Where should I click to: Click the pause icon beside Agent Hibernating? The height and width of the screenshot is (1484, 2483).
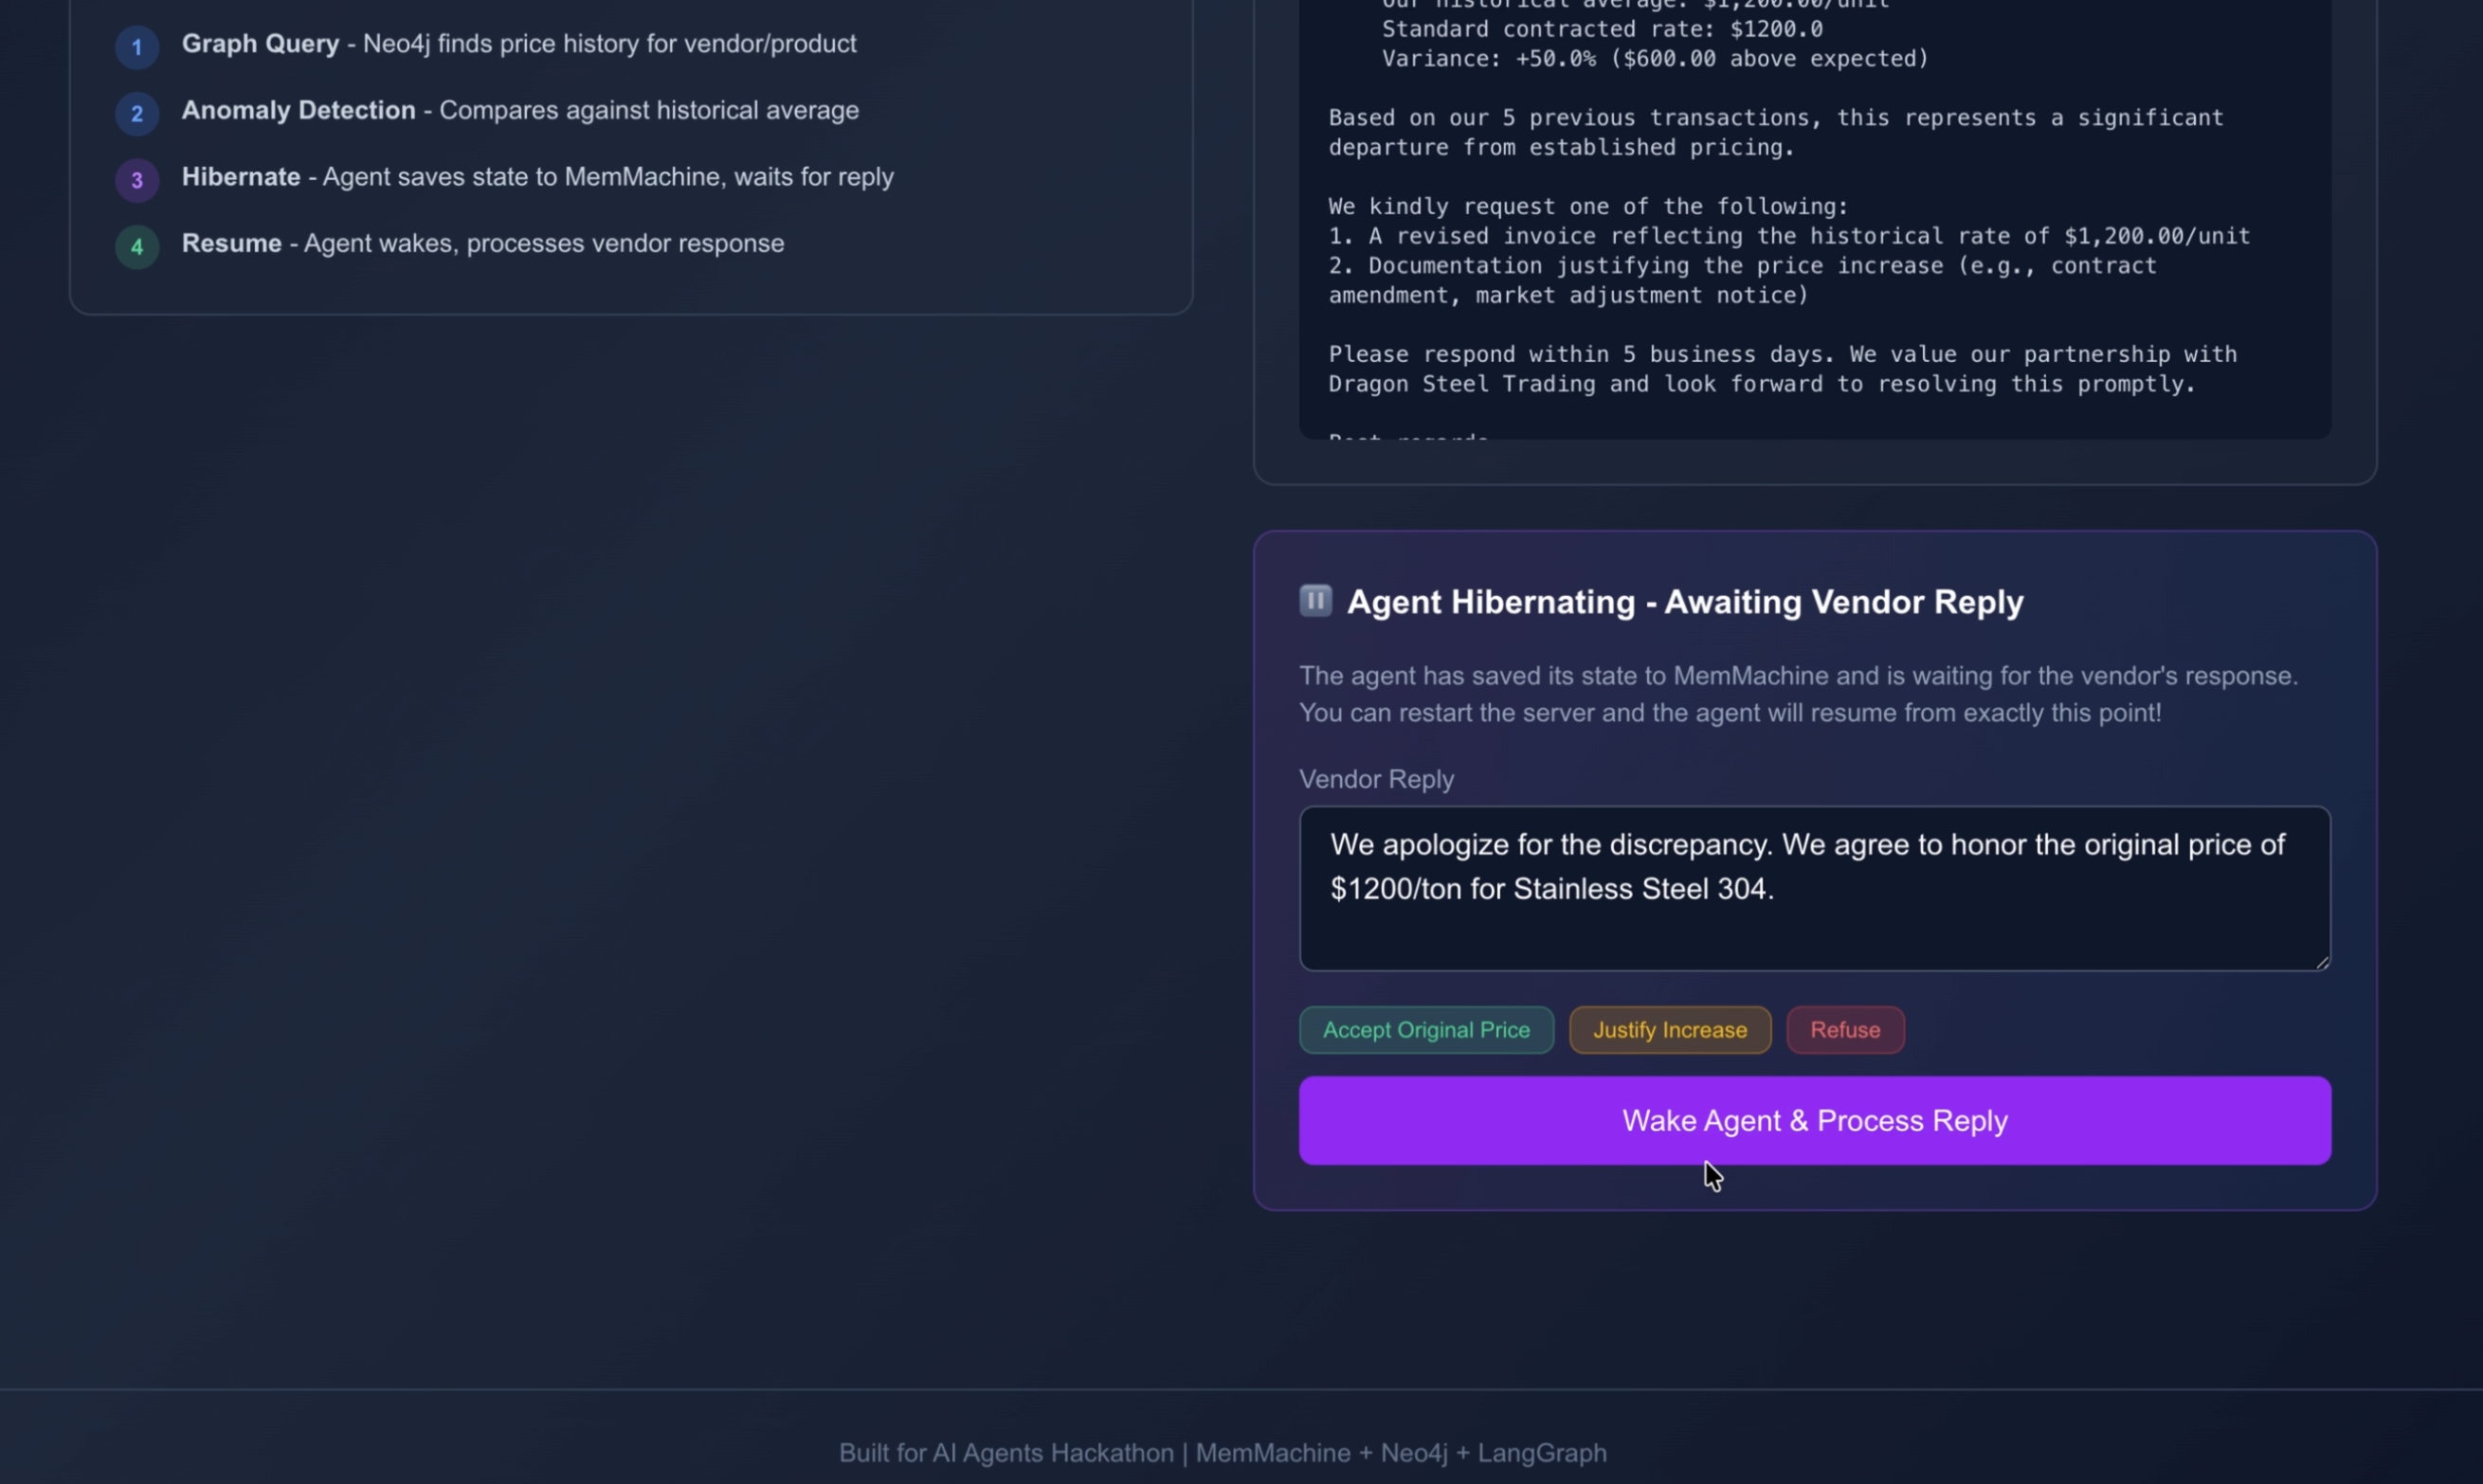pos(1315,600)
